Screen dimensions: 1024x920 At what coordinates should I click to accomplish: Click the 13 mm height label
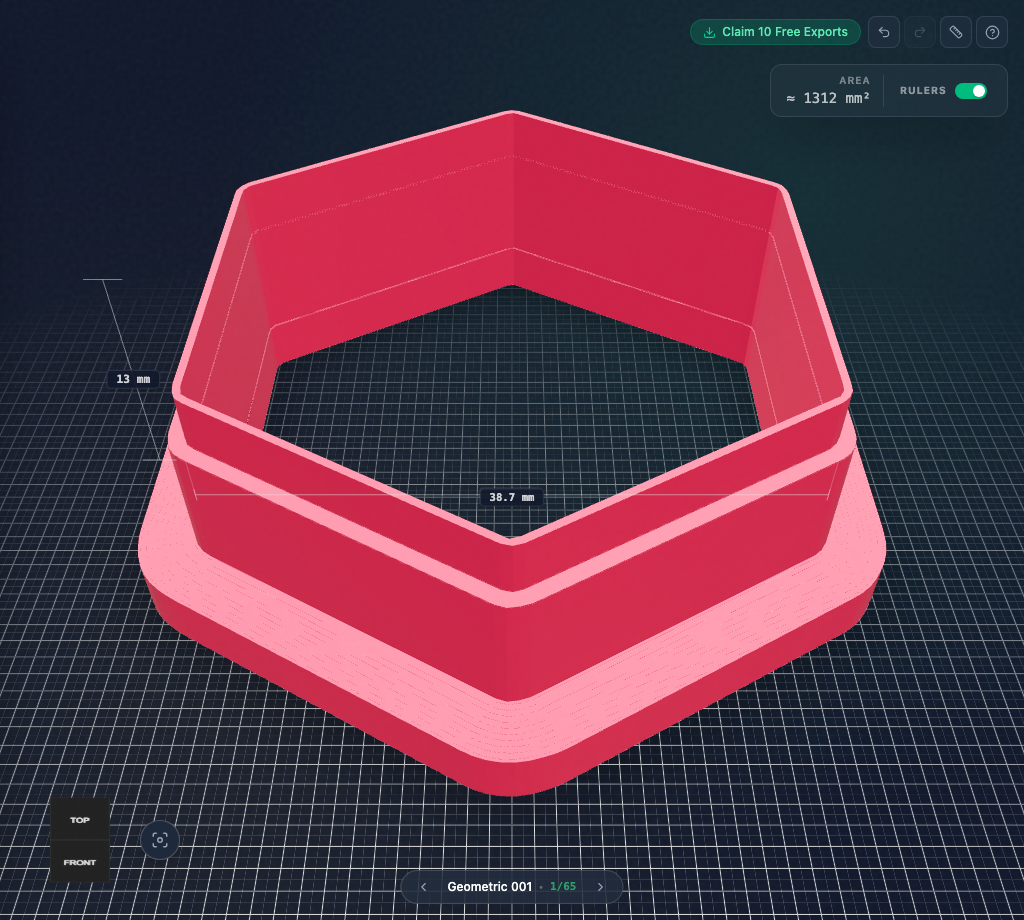pos(133,379)
